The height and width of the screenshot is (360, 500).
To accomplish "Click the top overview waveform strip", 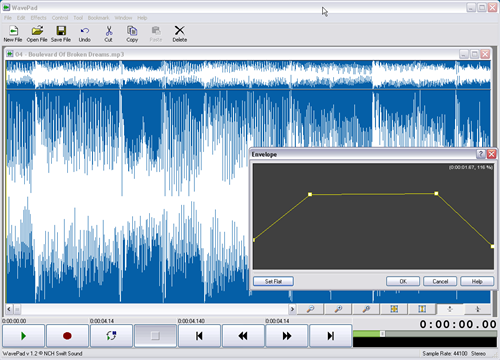I will click(248, 75).
